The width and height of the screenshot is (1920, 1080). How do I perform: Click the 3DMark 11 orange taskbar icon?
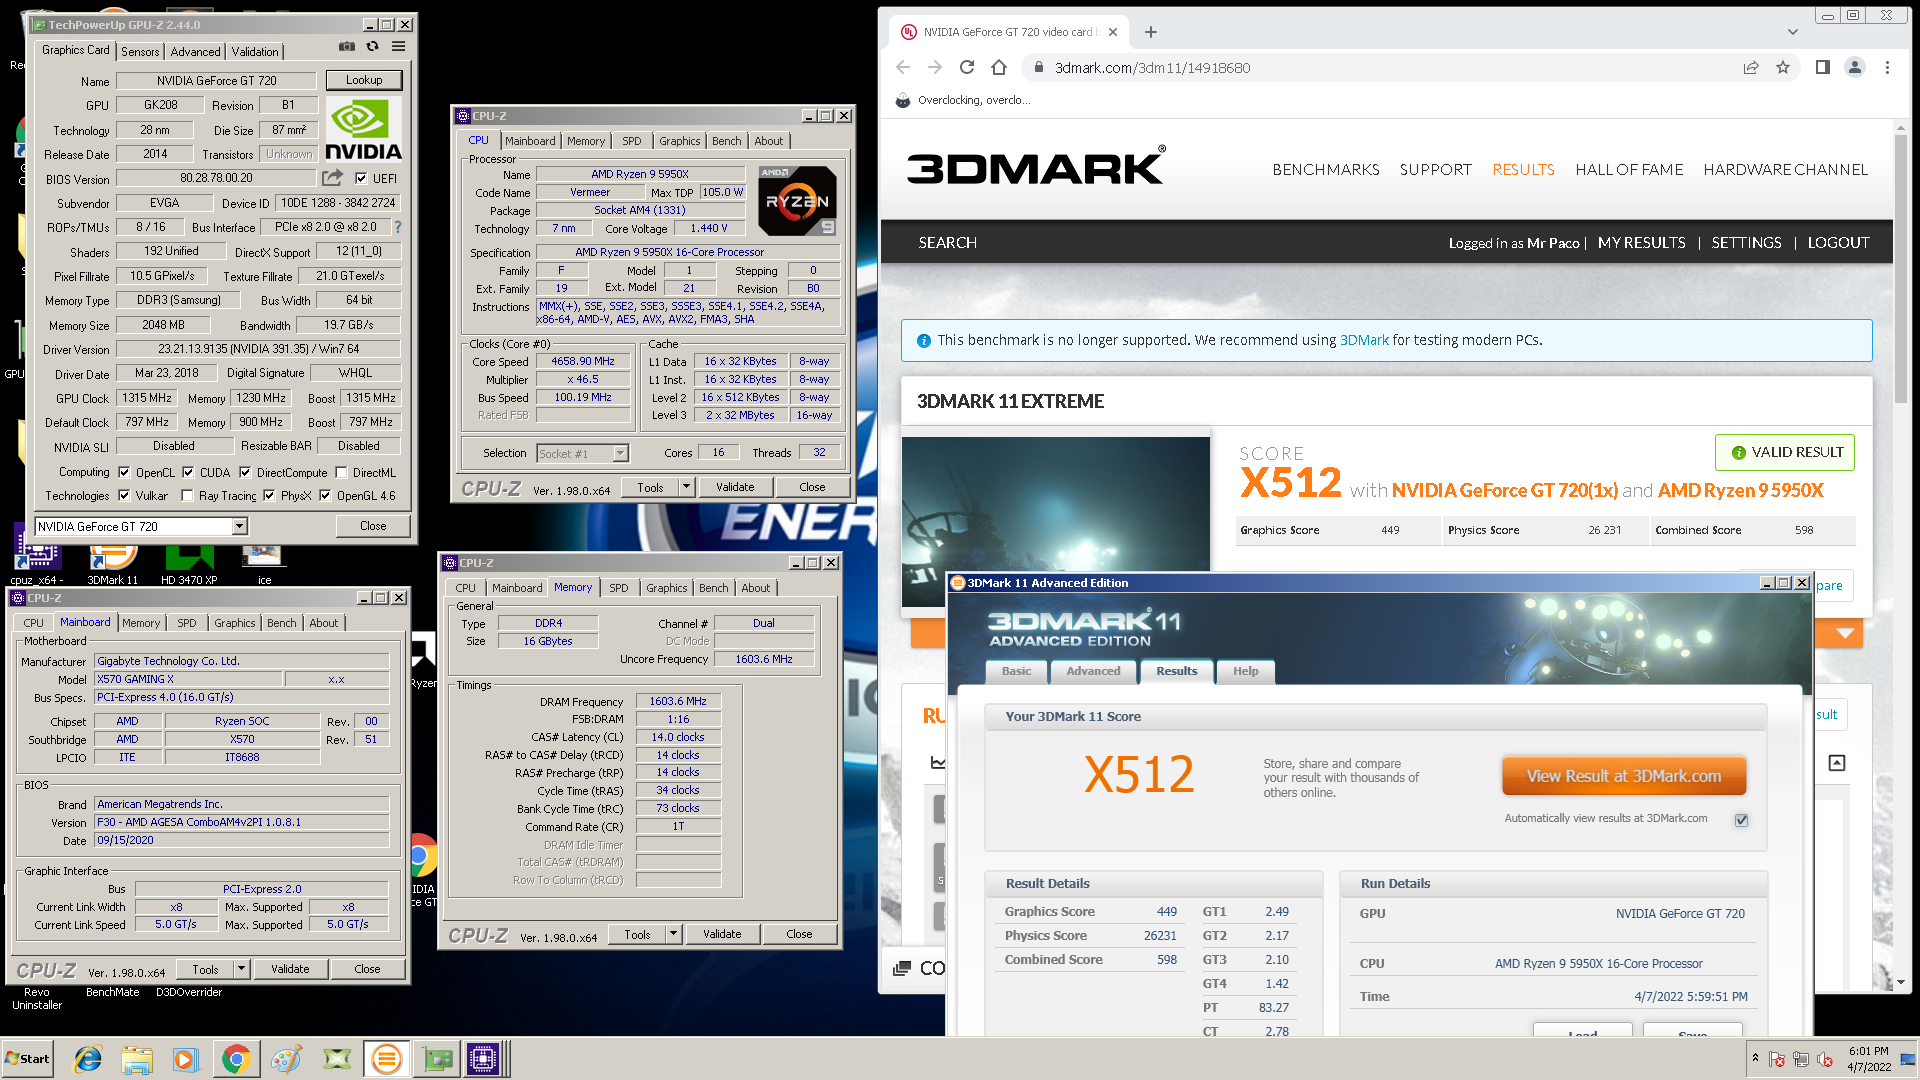(386, 1059)
